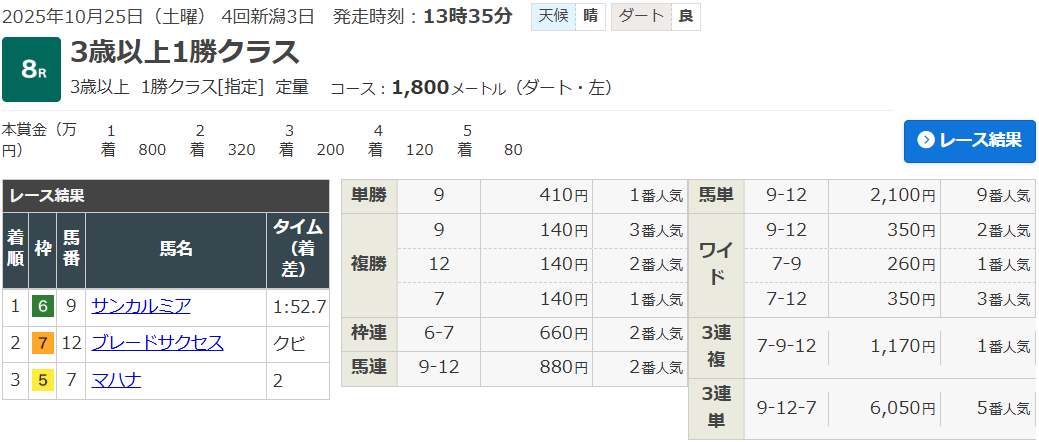Select the 天候 weather label
The height and width of the screenshot is (442, 1039).
553,17
